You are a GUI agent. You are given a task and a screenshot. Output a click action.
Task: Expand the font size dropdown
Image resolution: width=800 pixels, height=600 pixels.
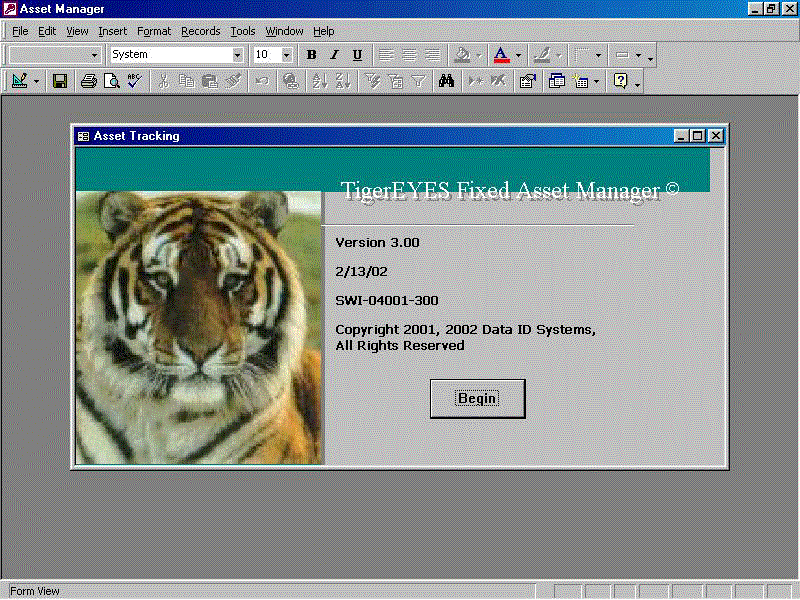click(x=287, y=55)
